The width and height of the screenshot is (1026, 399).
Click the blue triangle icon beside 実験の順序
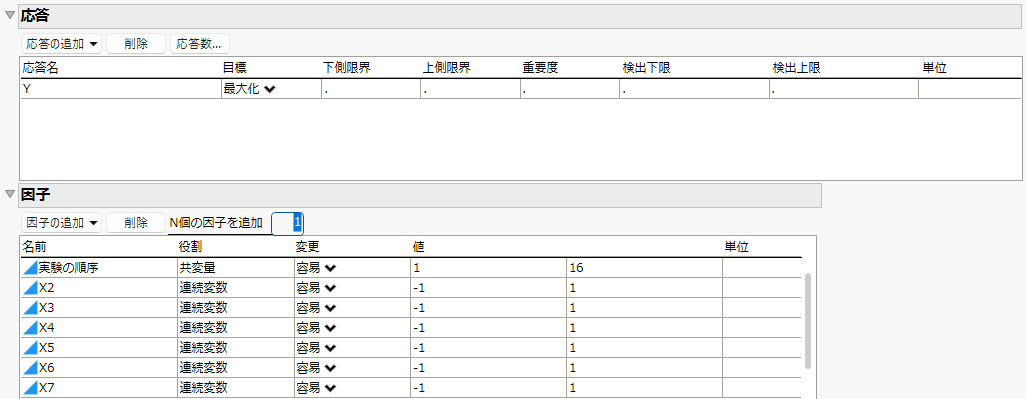point(30,268)
